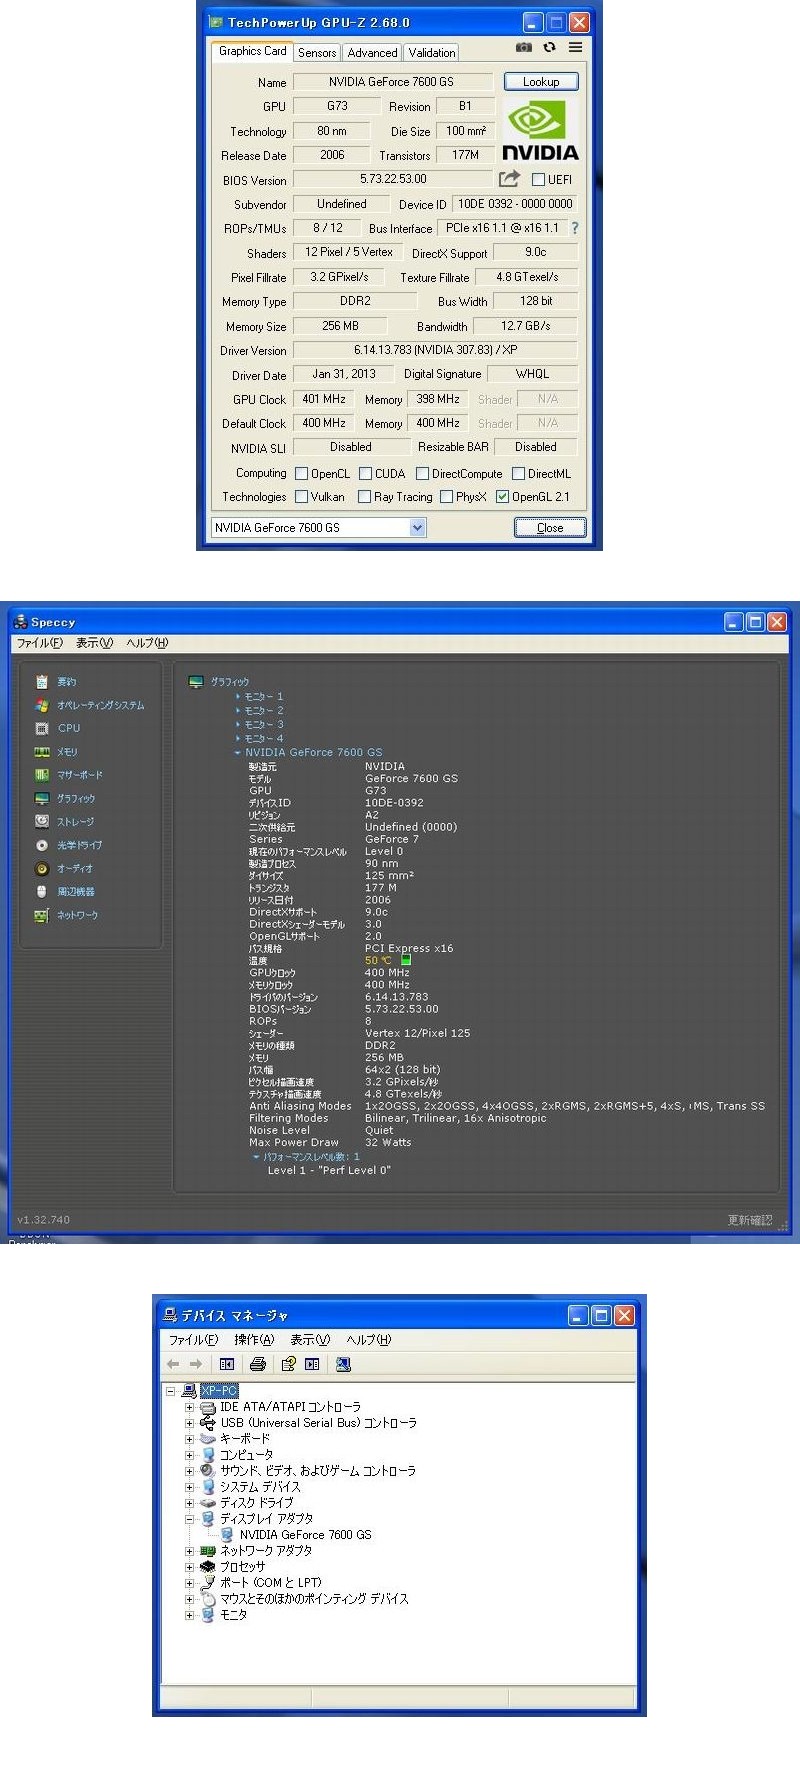
Task: Select CPU in the Speccy sidebar
Action: tap(68, 728)
